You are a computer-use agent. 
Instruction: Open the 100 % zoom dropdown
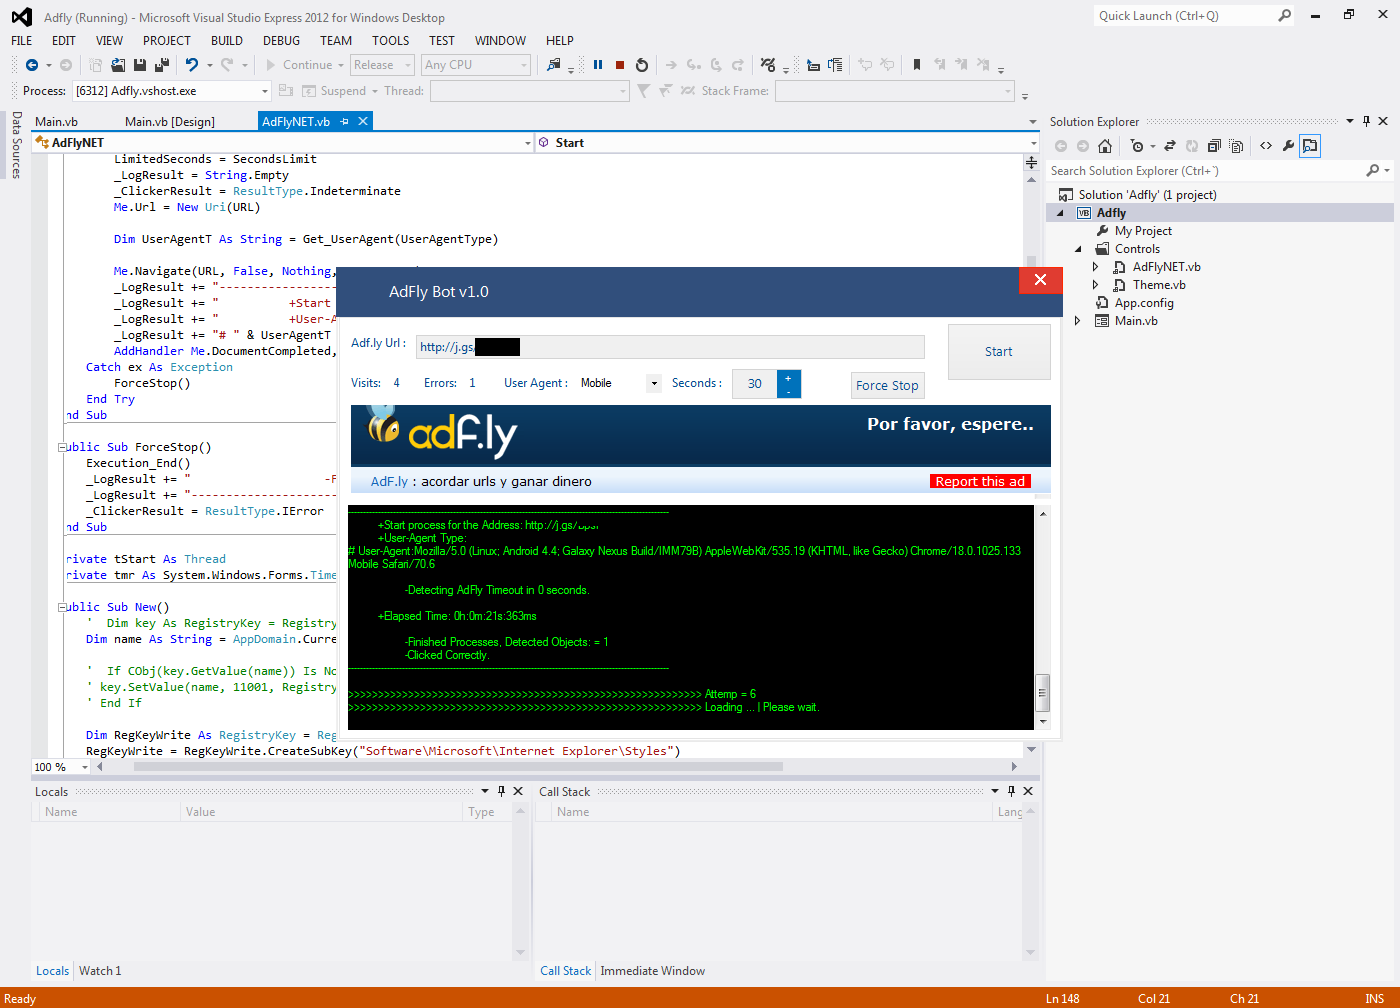(85, 767)
